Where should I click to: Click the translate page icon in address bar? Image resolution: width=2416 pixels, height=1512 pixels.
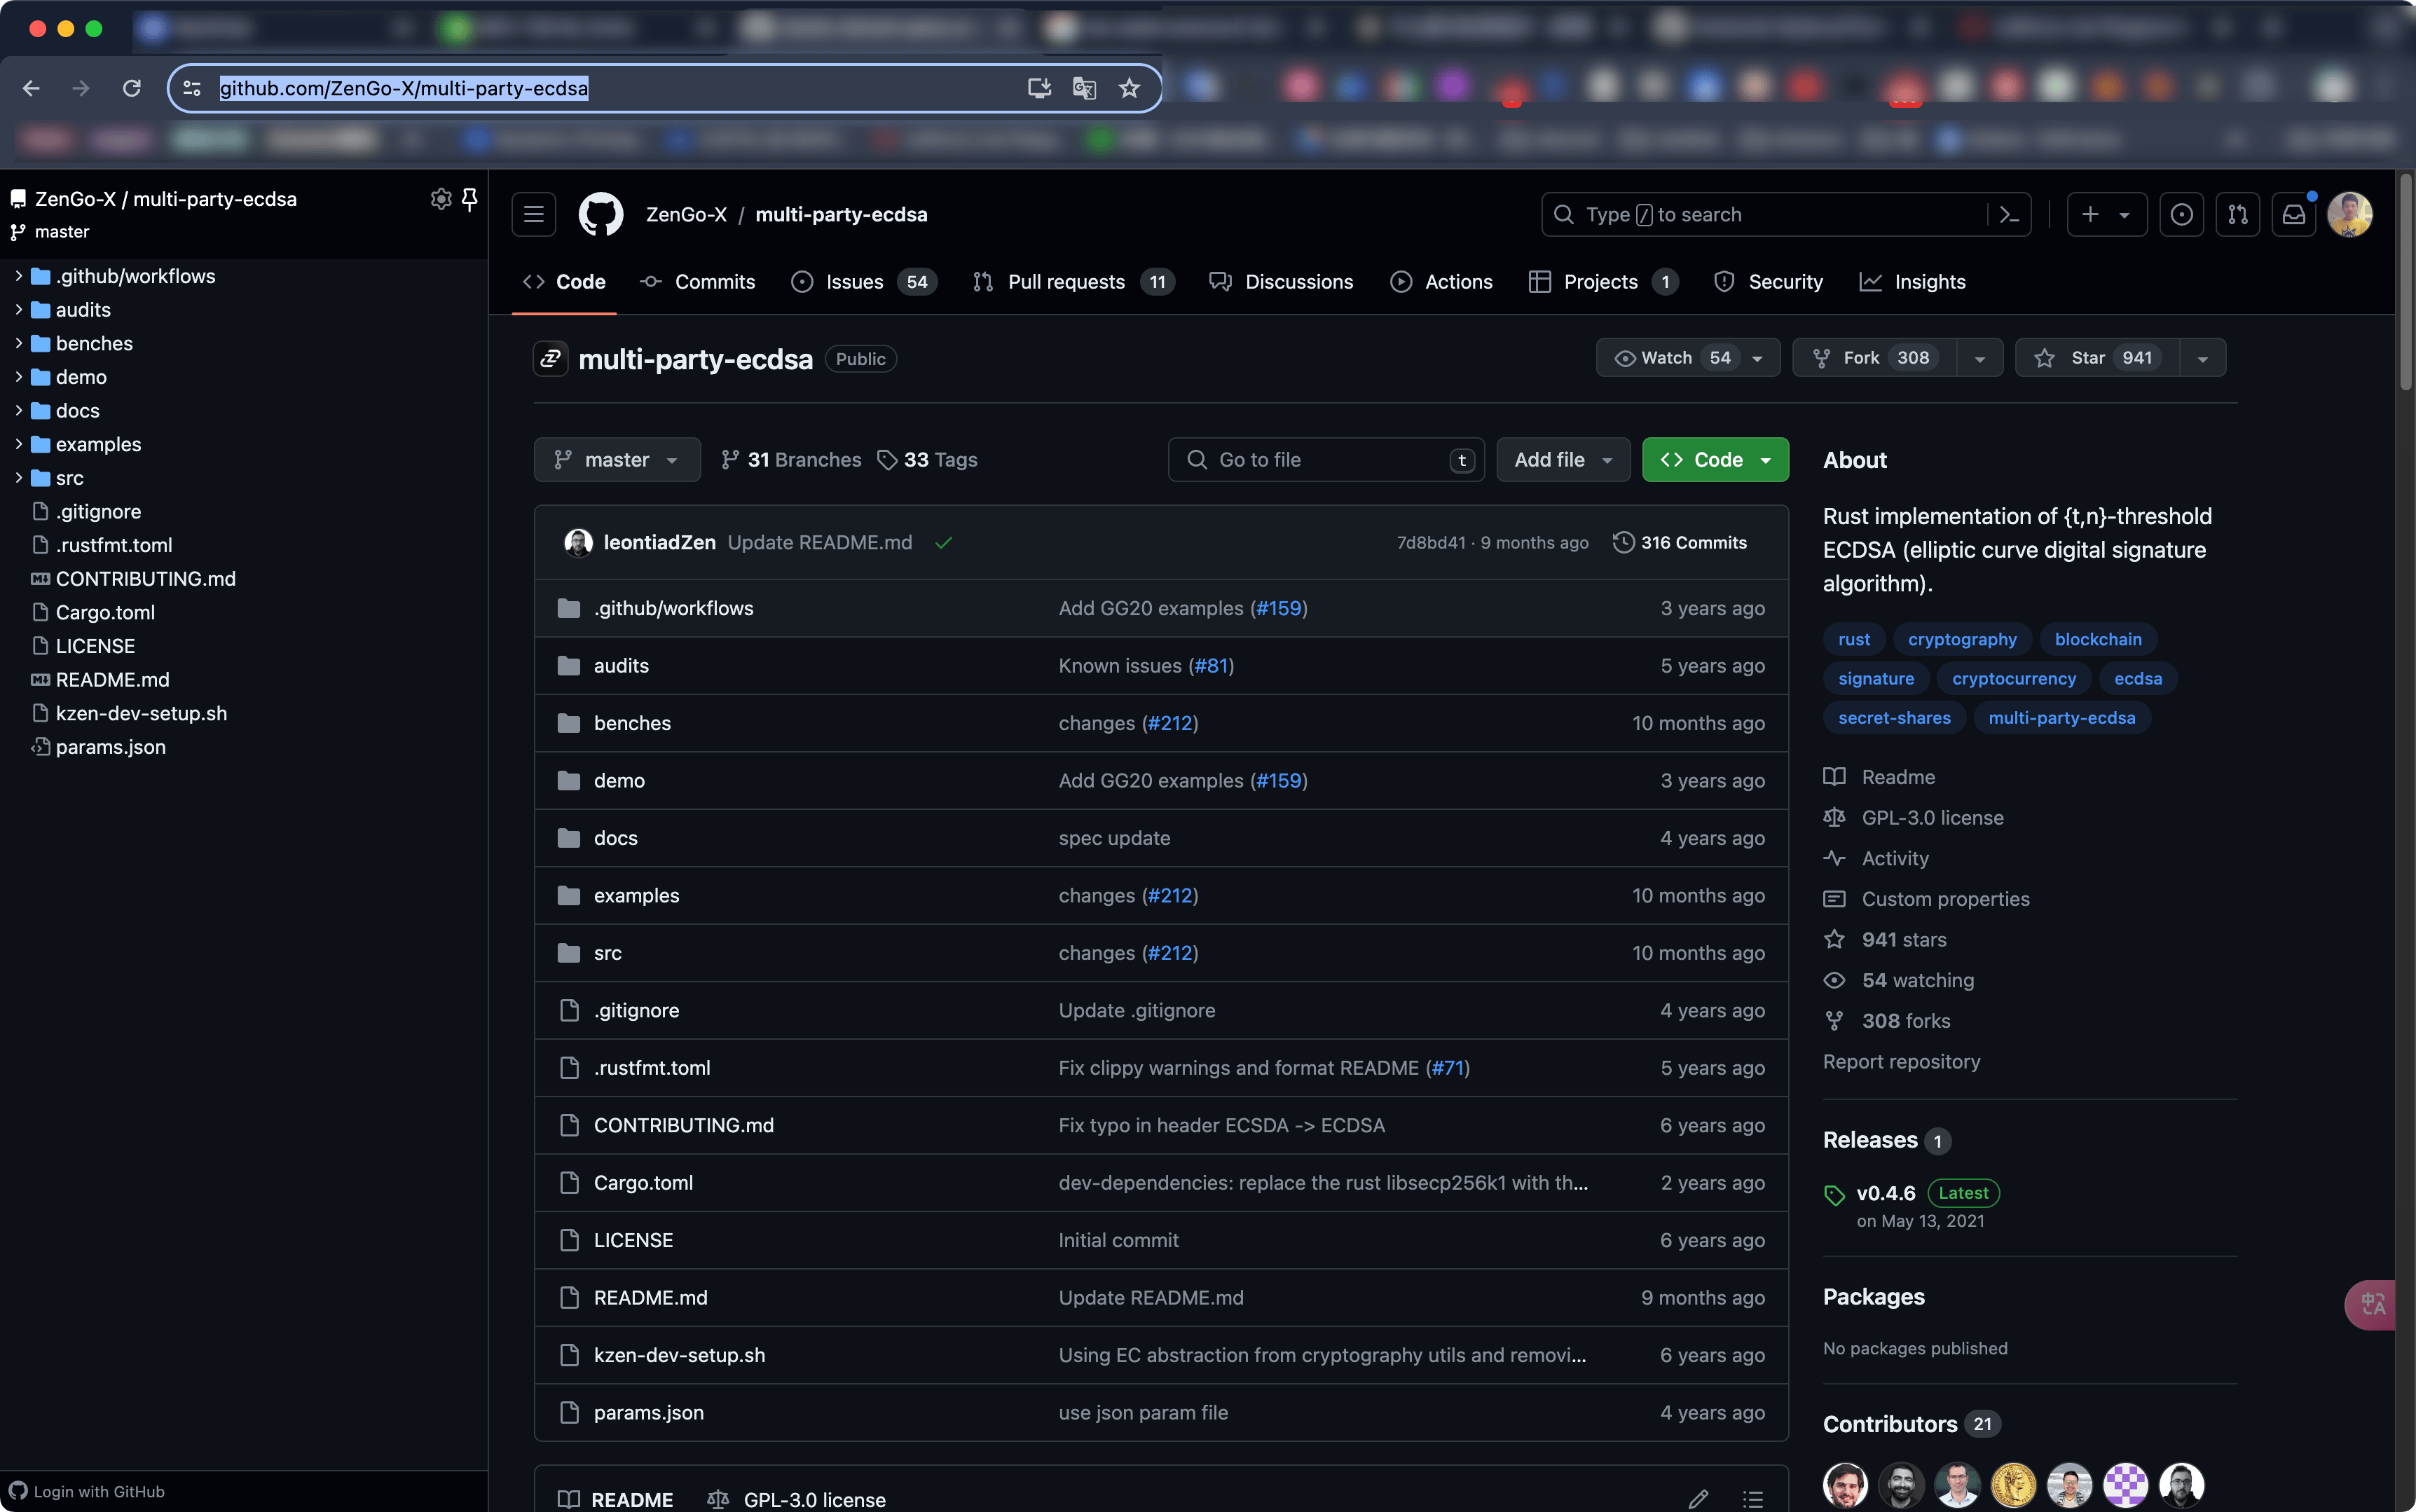click(1084, 88)
